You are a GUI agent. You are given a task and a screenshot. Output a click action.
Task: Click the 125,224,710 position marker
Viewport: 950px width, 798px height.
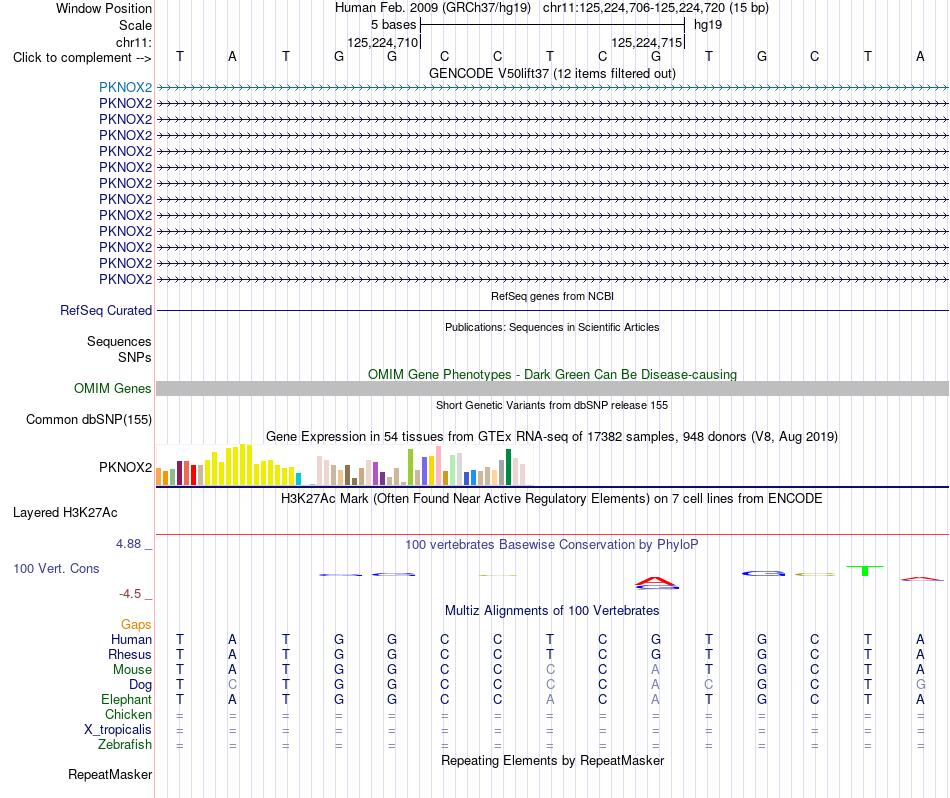point(382,42)
